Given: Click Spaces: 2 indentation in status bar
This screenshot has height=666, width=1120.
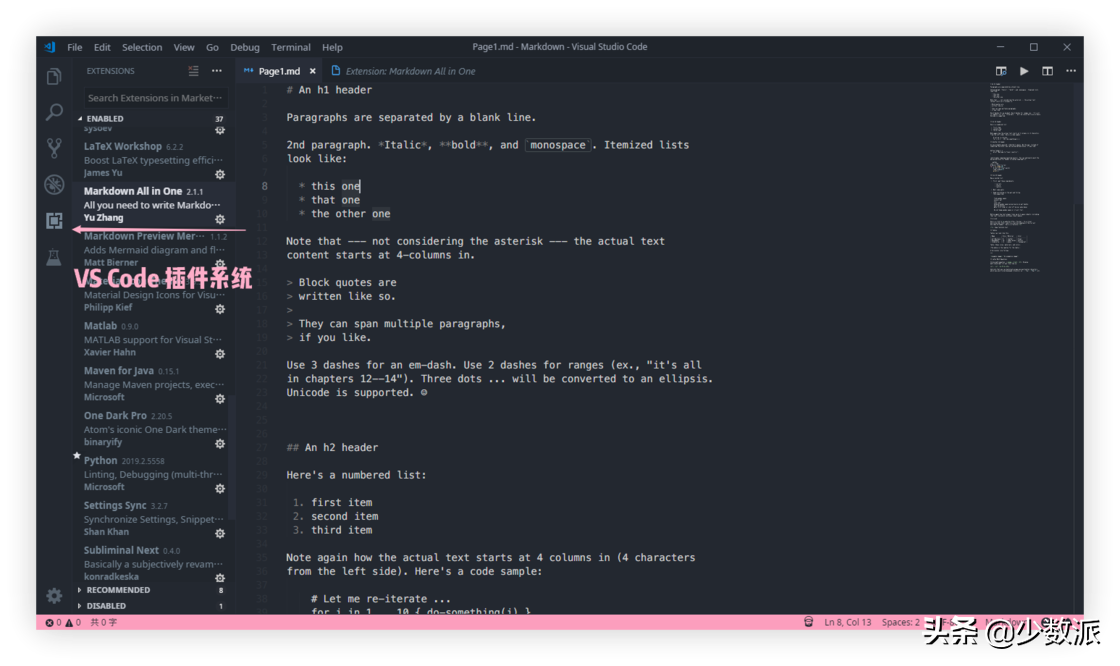Looking at the screenshot, I should click(x=901, y=622).
